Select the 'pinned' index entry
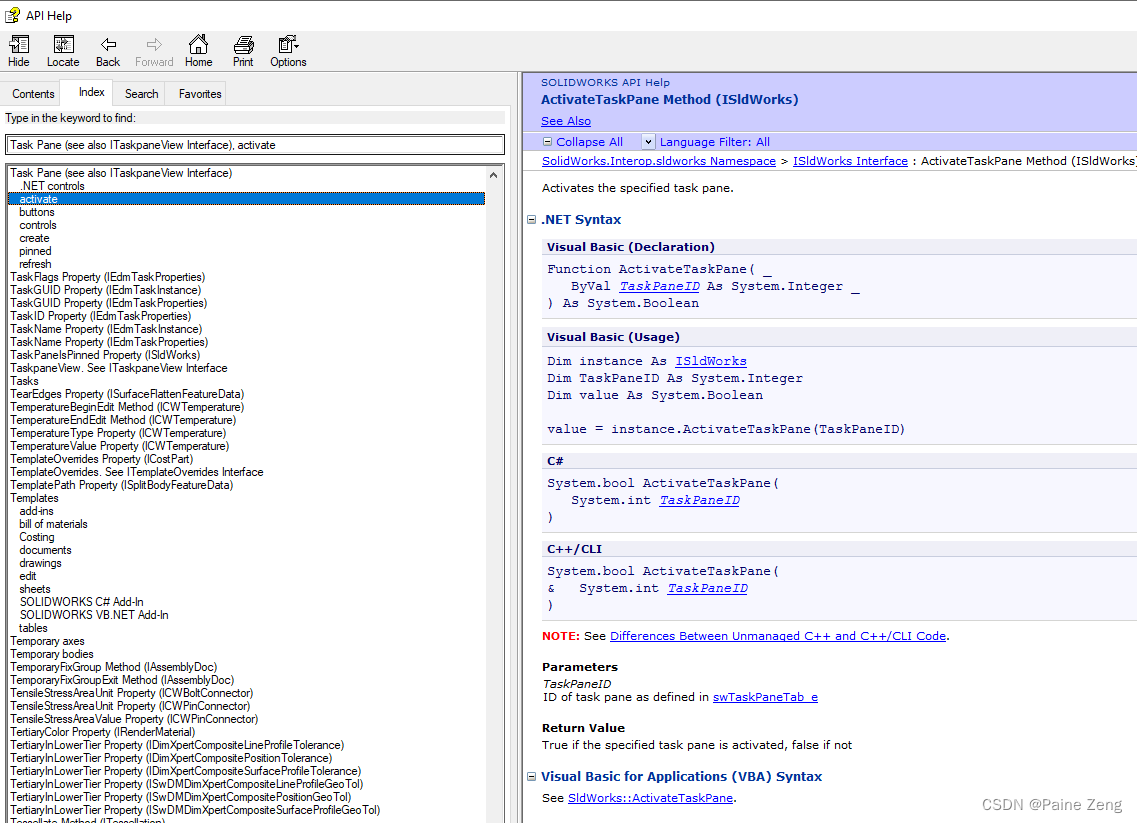 tap(36, 252)
